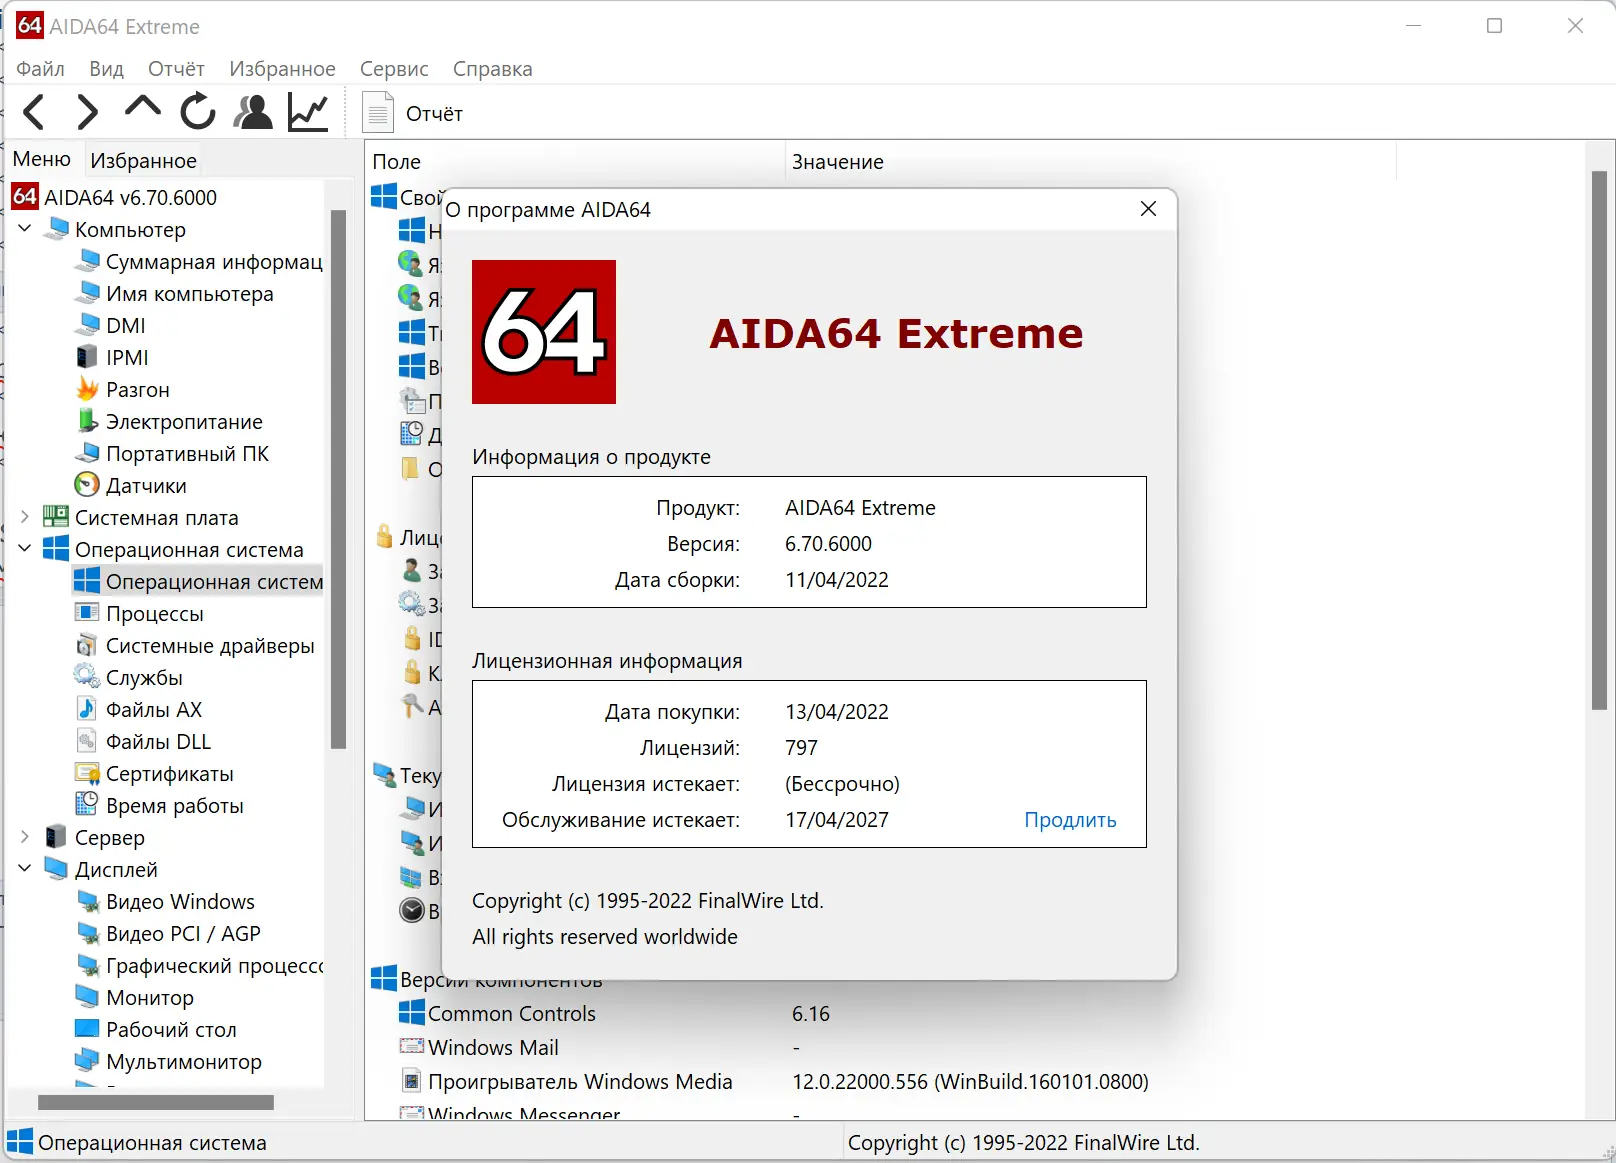1616x1163 pixels.
Task: Click the IPMI item icon
Action: (88, 357)
